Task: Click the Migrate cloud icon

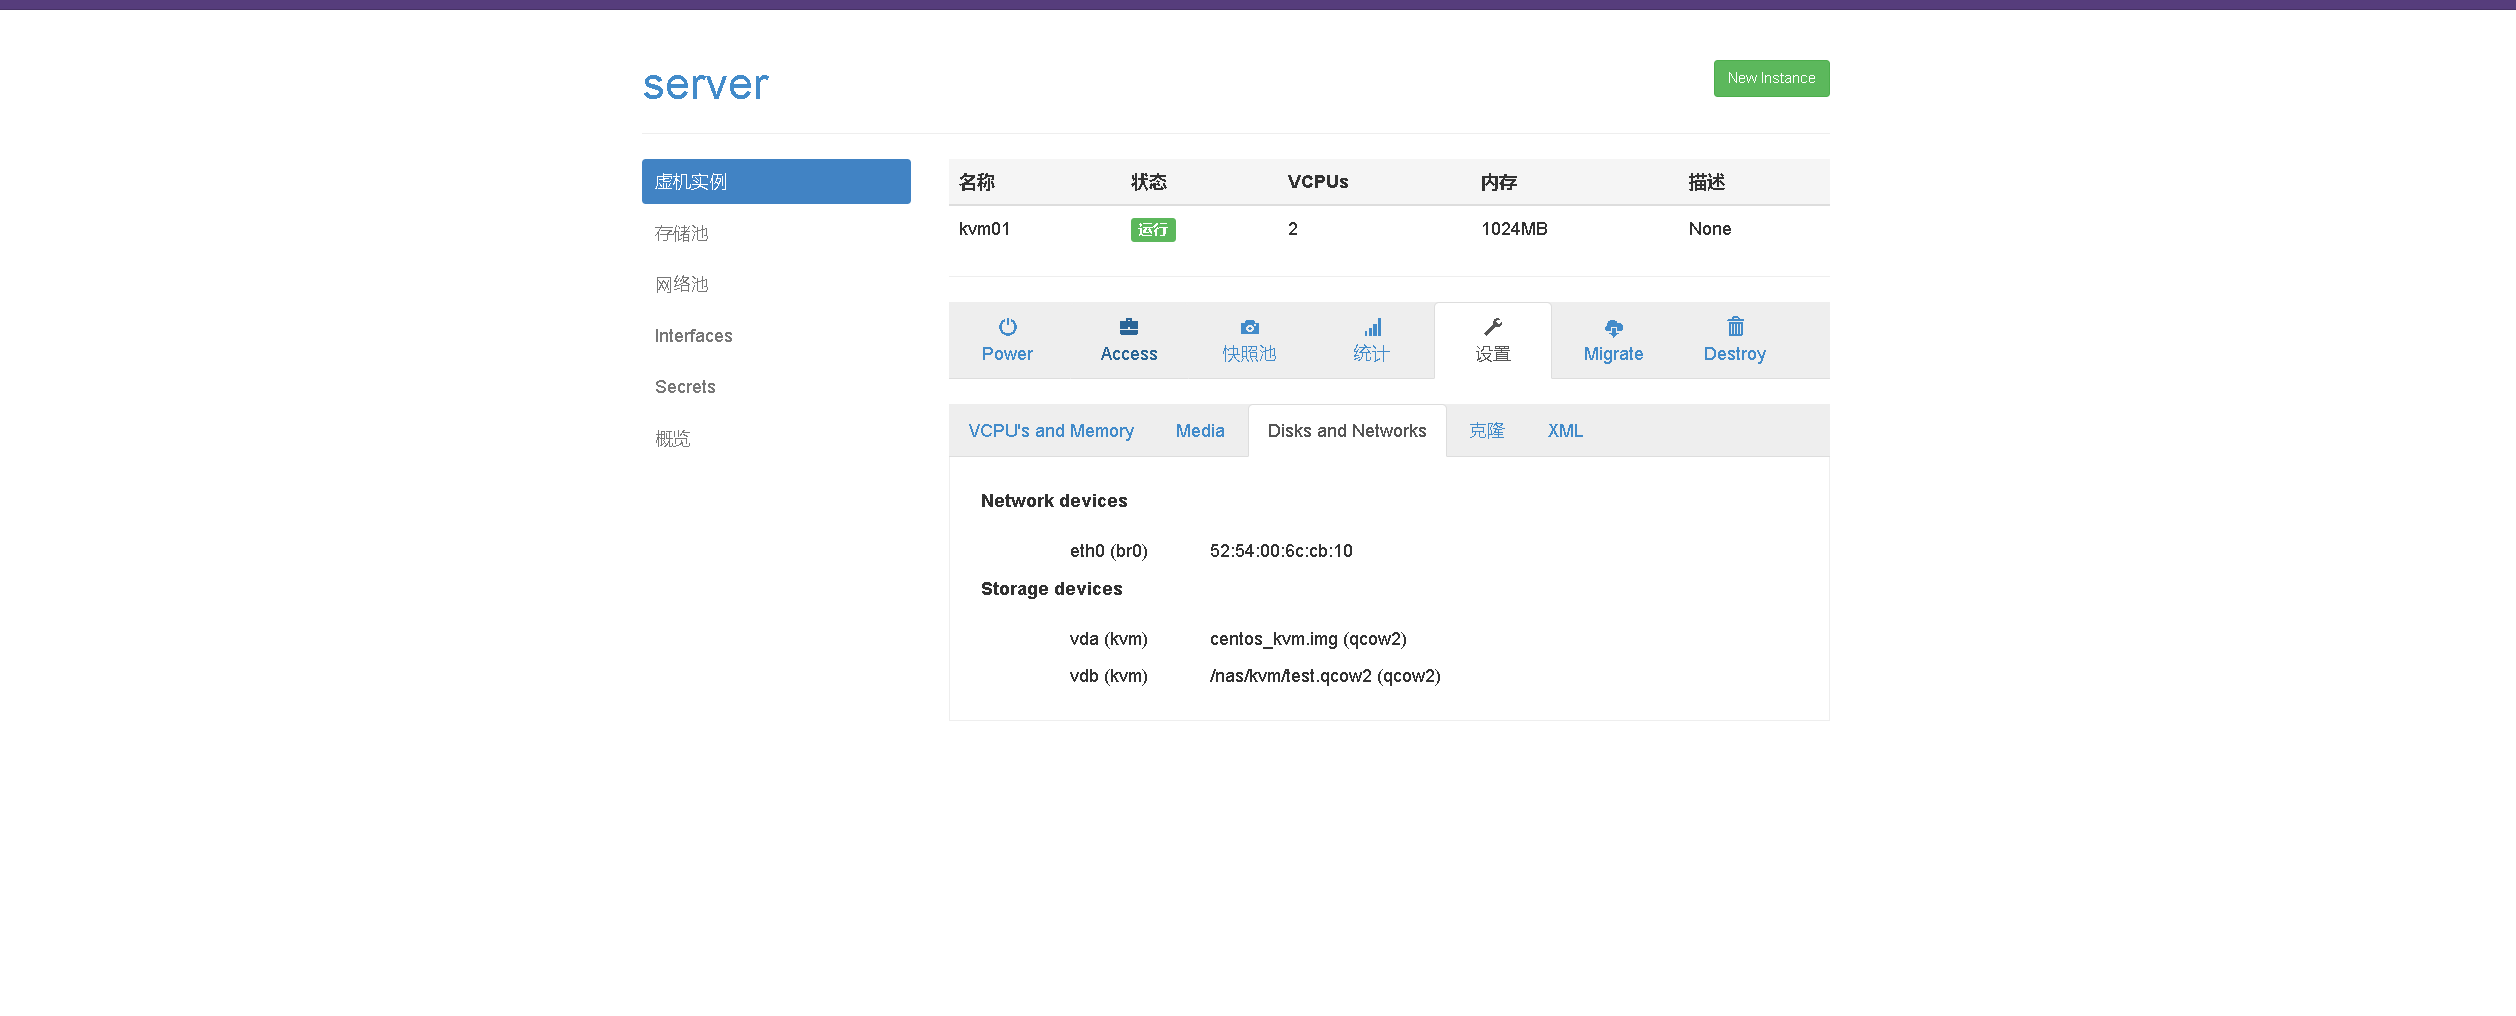Action: click(1614, 327)
